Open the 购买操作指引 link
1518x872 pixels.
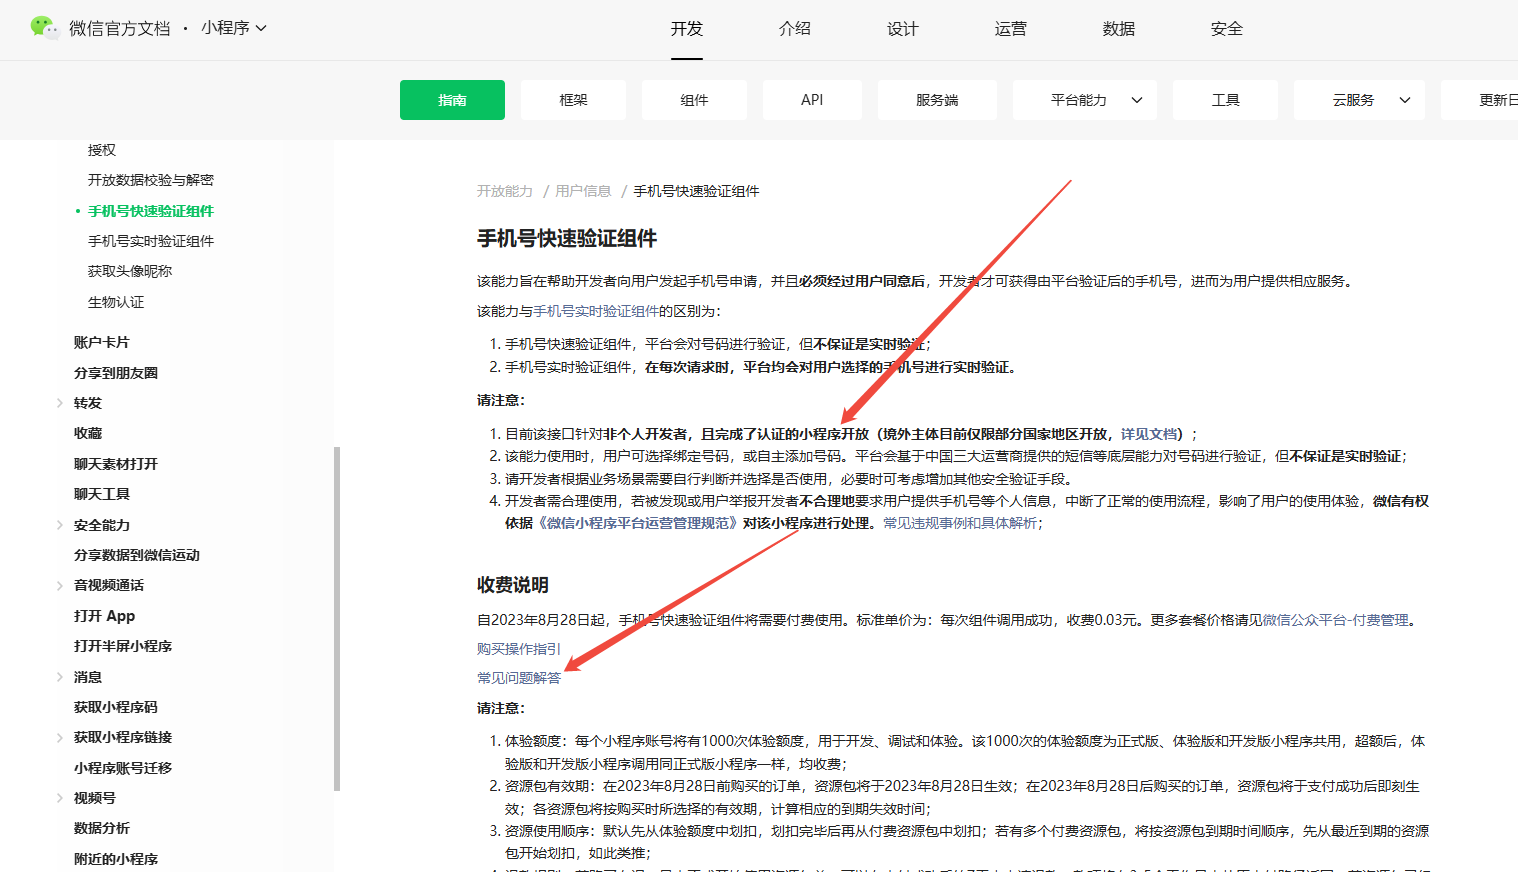pyautogui.click(x=519, y=649)
